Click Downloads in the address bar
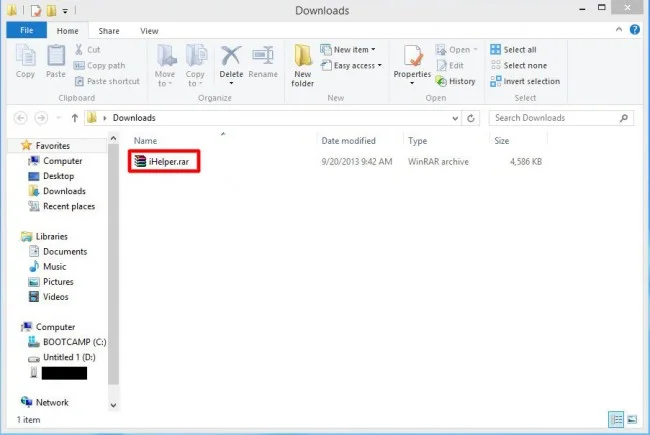Image resolution: width=650 pixels, height=435 pixels. point(134,118)
